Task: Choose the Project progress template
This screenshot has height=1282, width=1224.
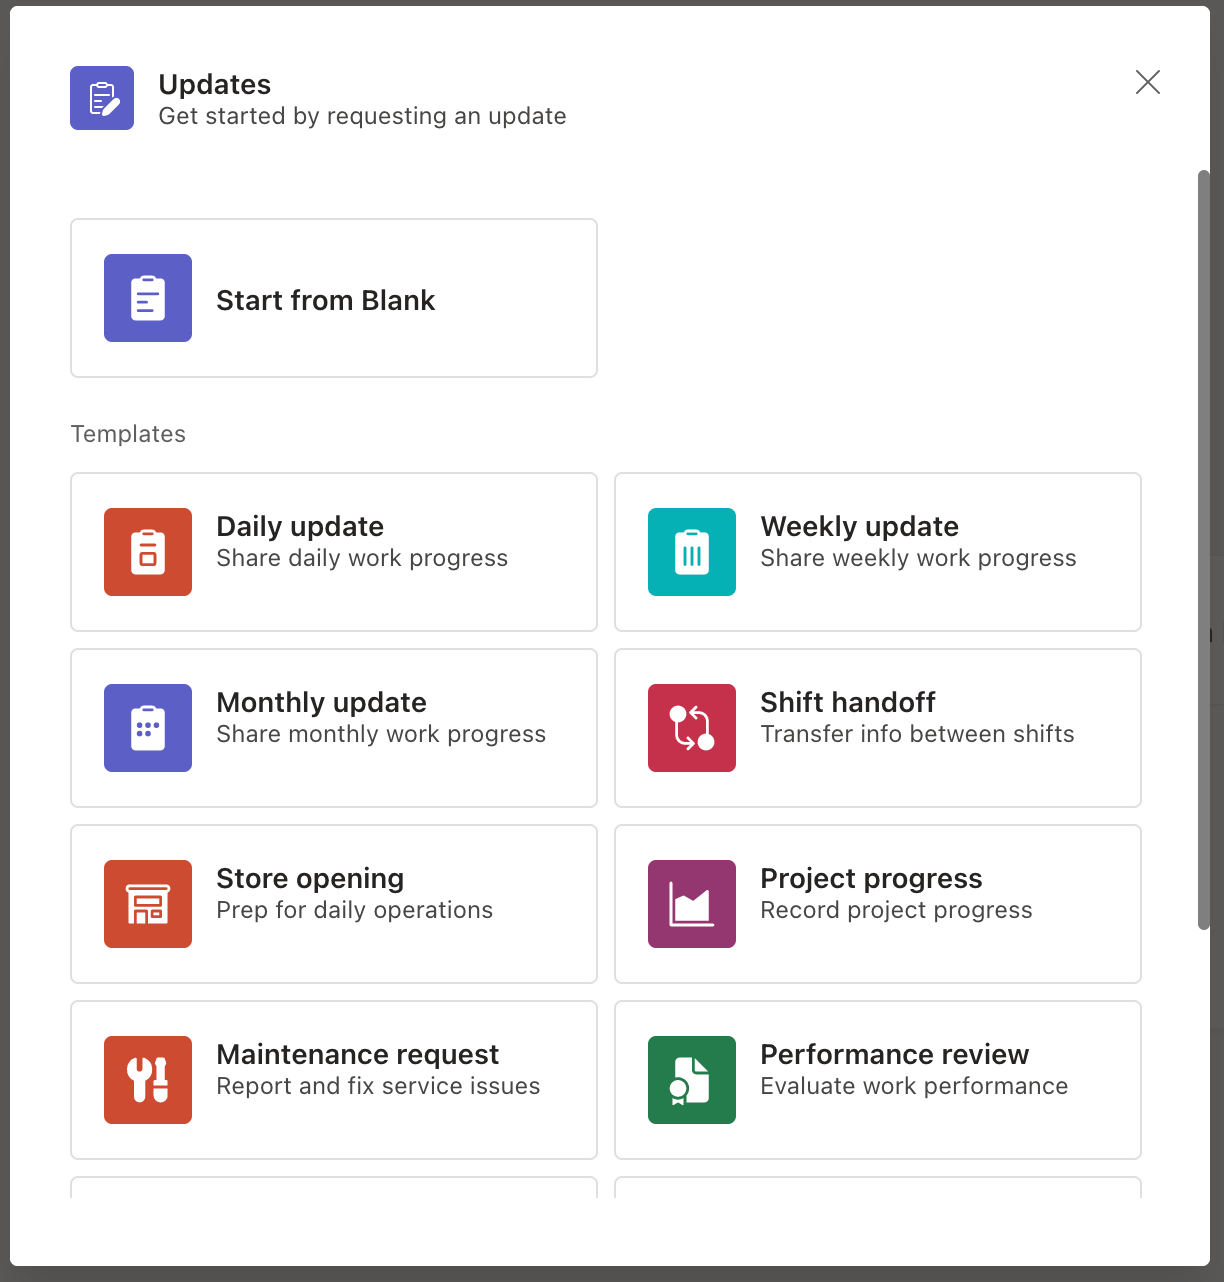Action: [878, 904]
